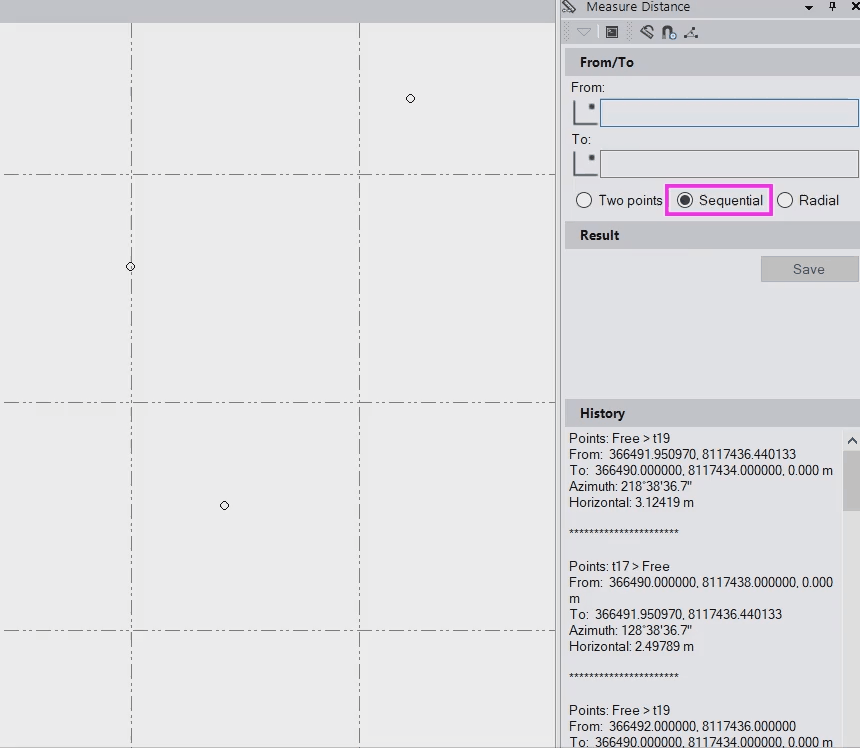Enable the snap magnet icon in the toolbar
Screen dimensions: 860x748
point(668,31)
